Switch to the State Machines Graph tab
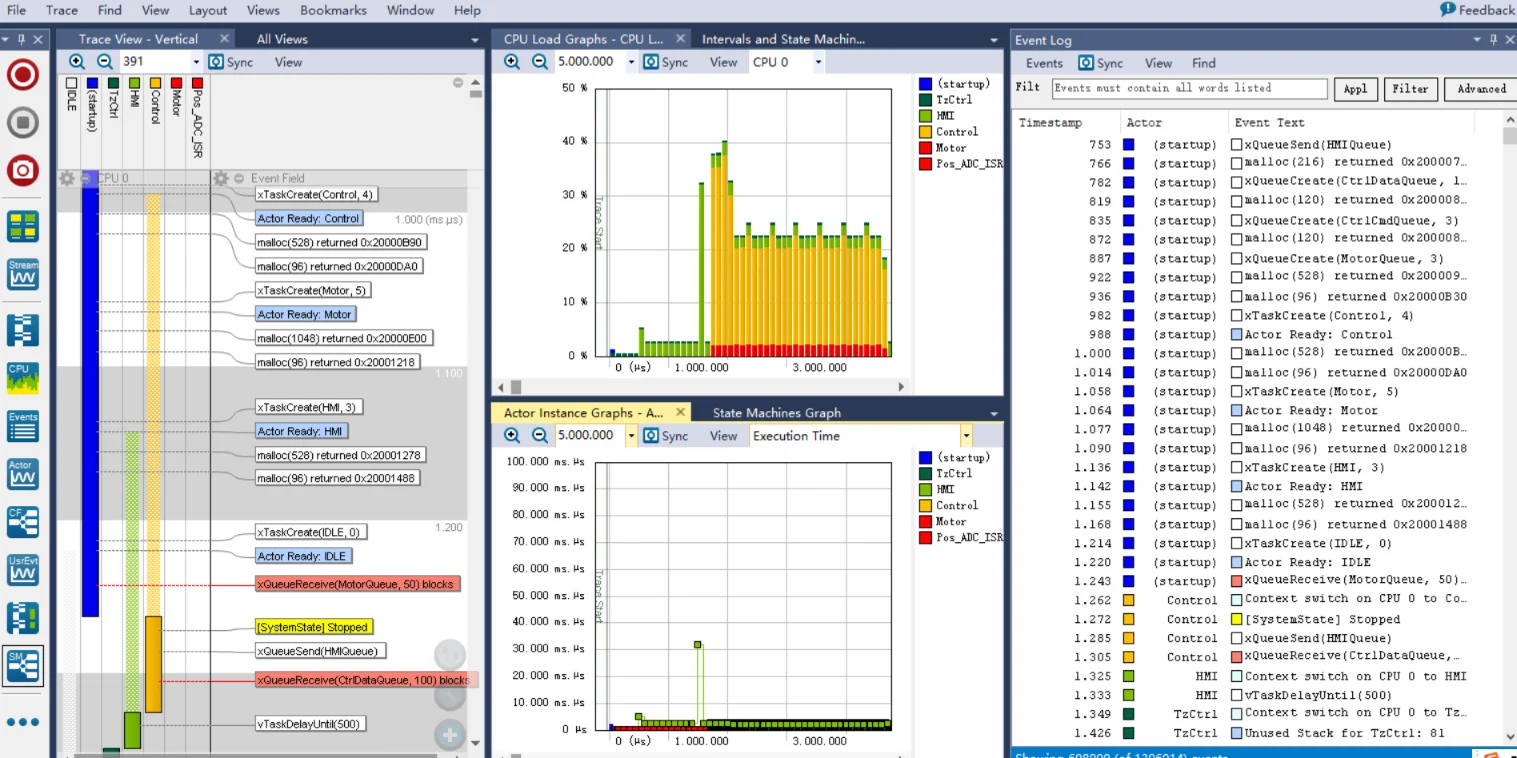 776,412
